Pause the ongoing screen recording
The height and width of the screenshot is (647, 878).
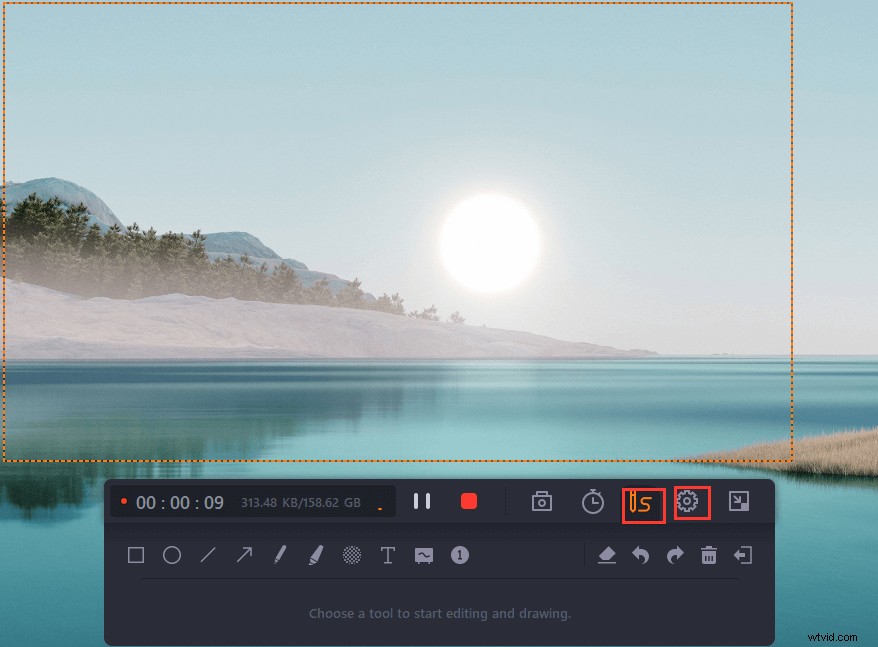(421, 502)
